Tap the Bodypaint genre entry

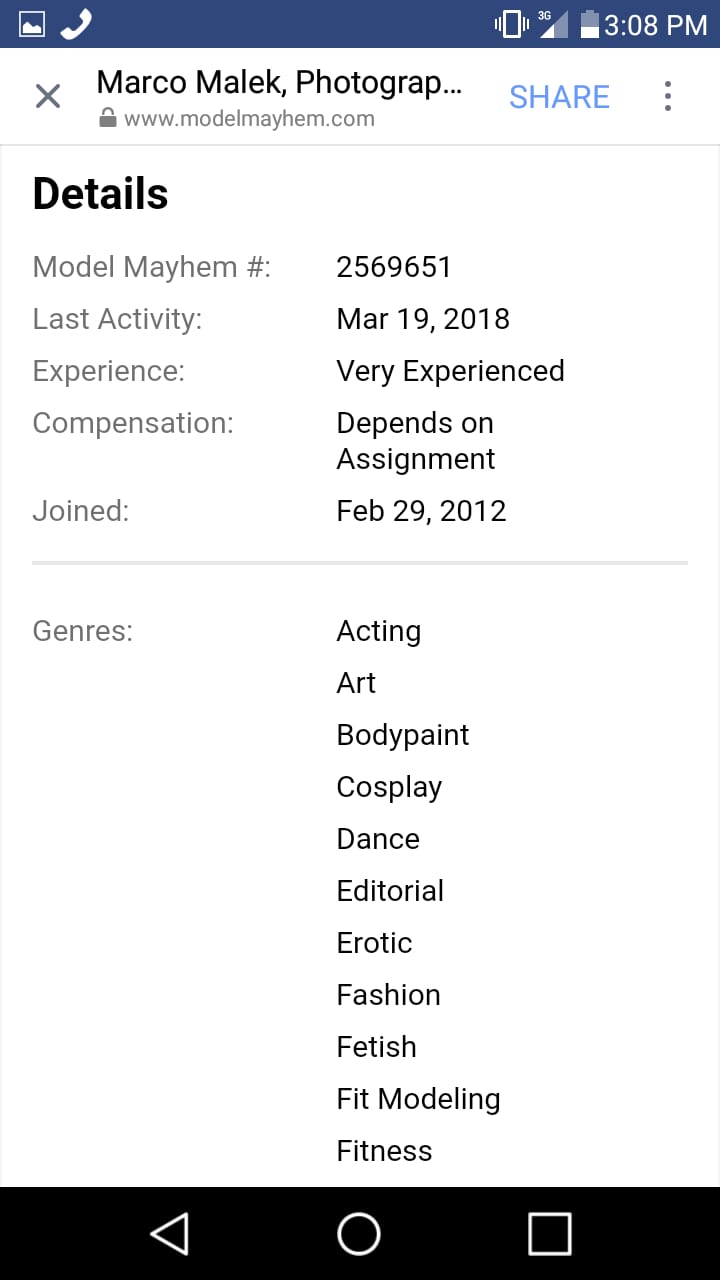click(402, 735)
